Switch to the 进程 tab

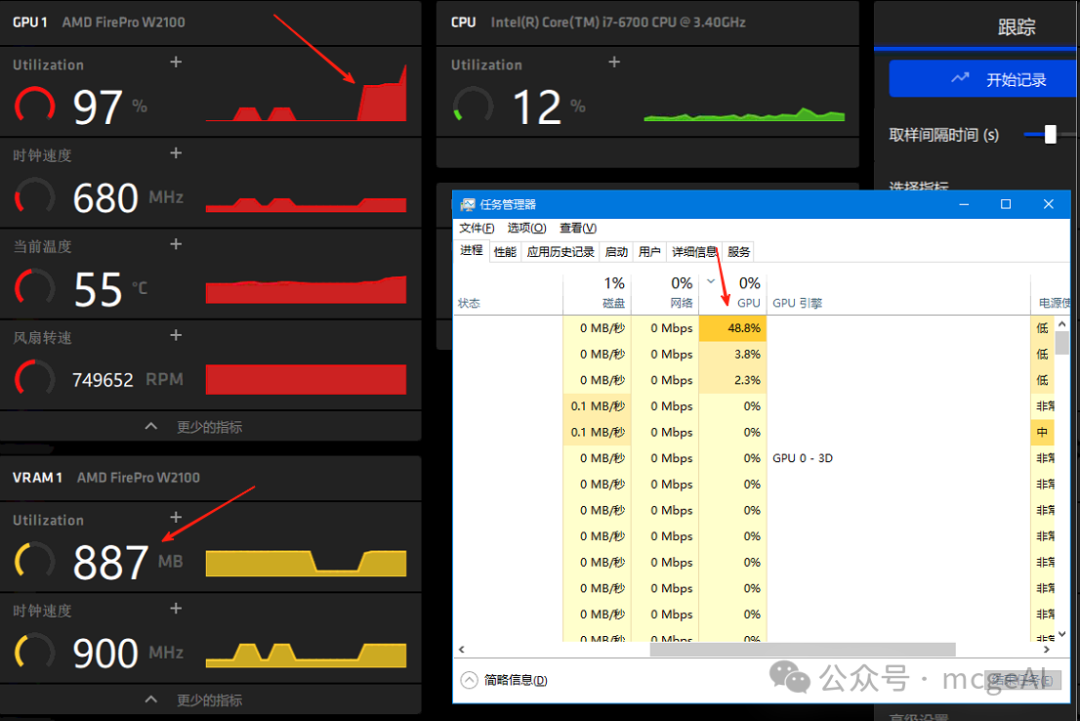point(471,251)
